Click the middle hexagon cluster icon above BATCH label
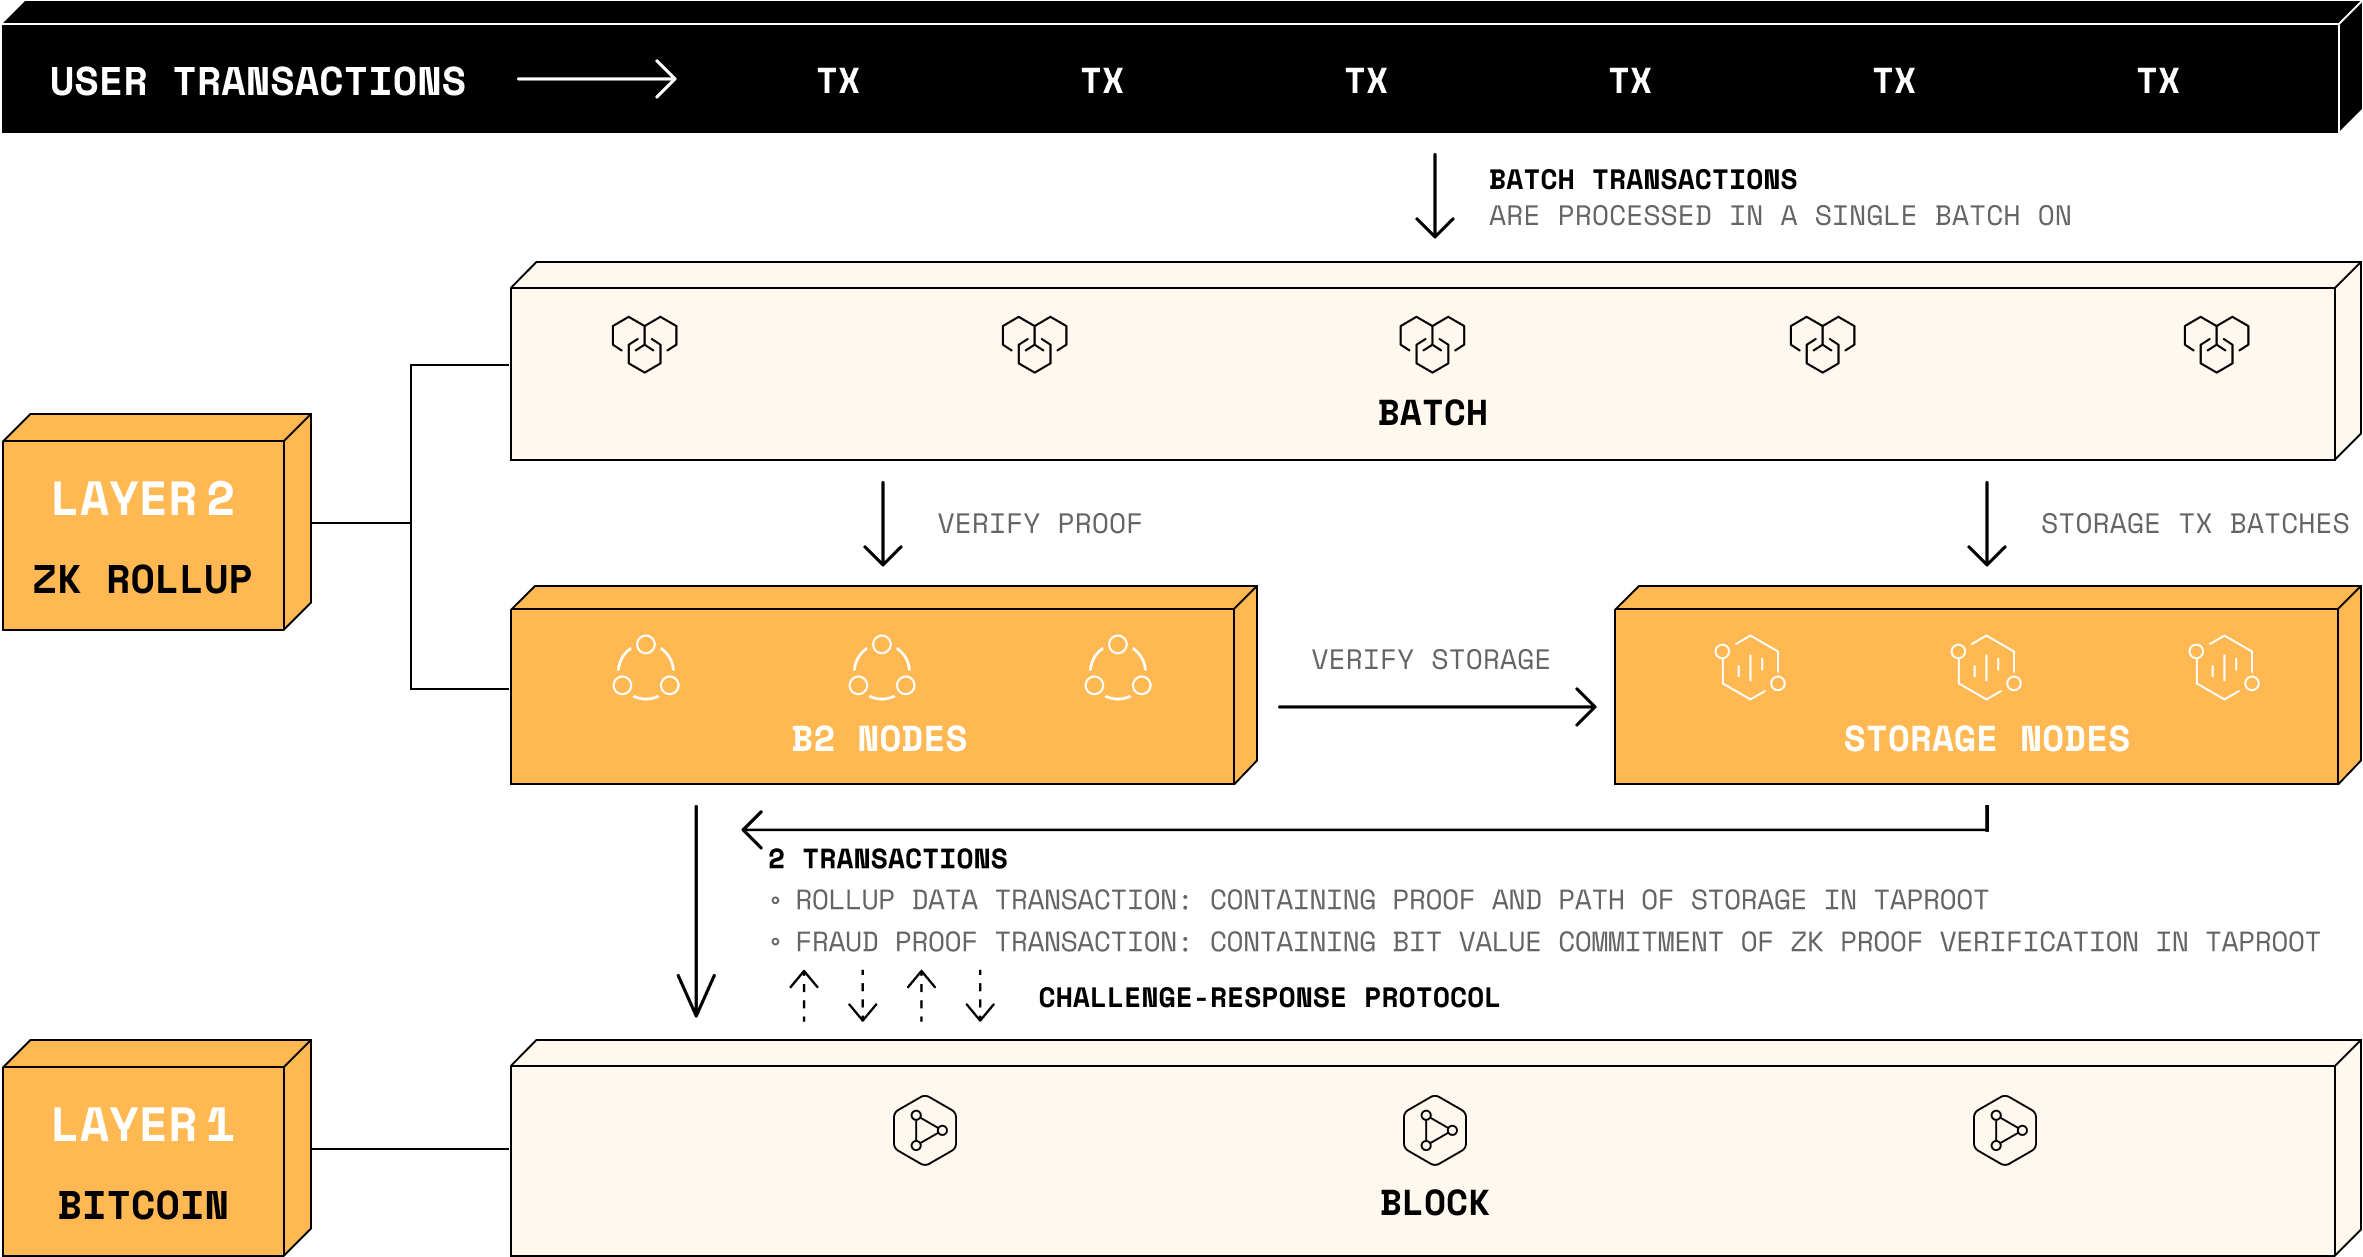 coord(1432,344)
